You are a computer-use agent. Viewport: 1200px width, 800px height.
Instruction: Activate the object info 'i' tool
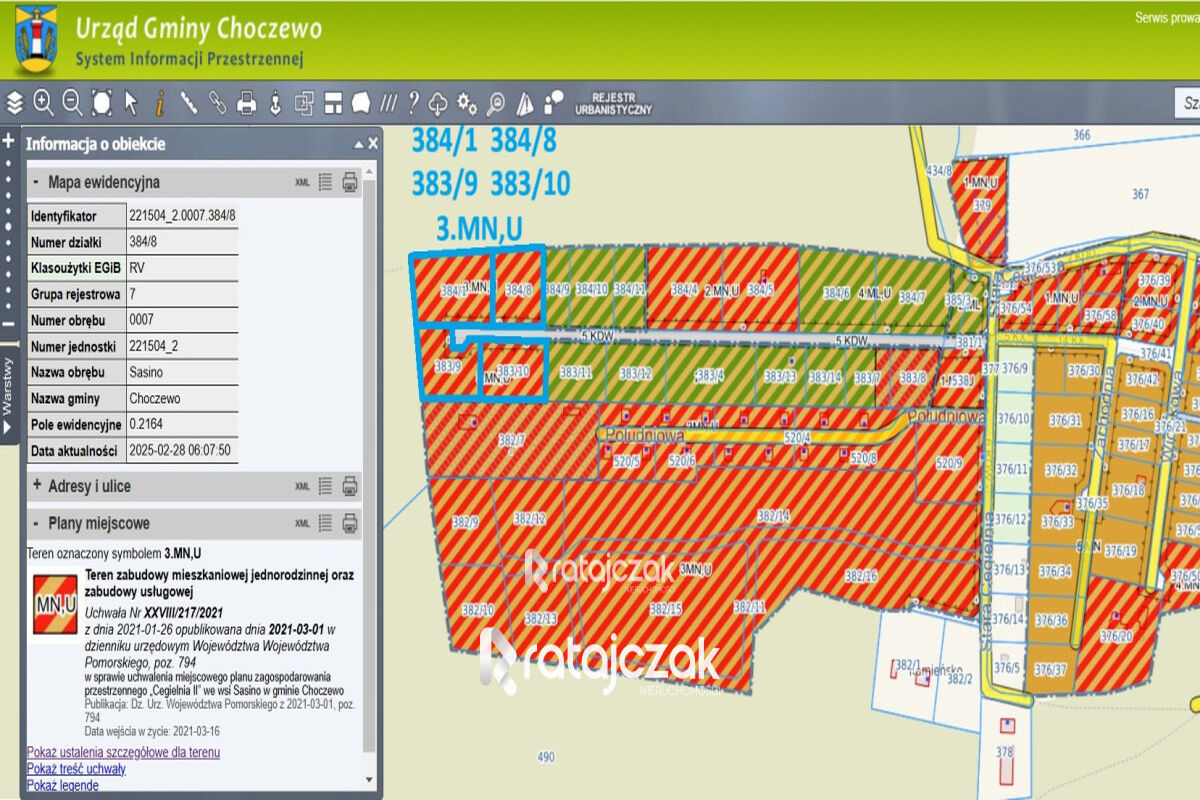[x=159, y=103]
